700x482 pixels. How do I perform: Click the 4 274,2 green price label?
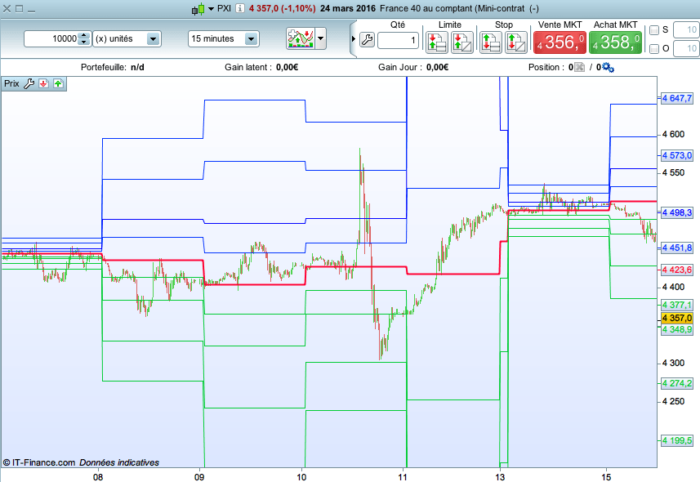coord(677,383)
